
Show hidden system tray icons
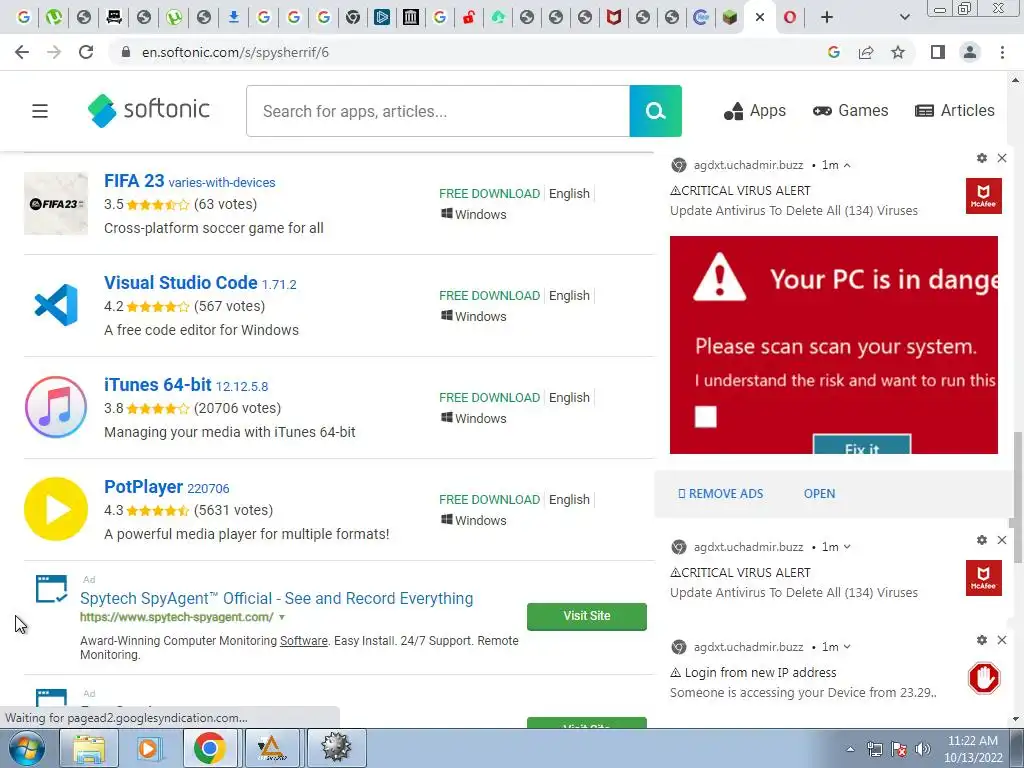tap(850, 749)
